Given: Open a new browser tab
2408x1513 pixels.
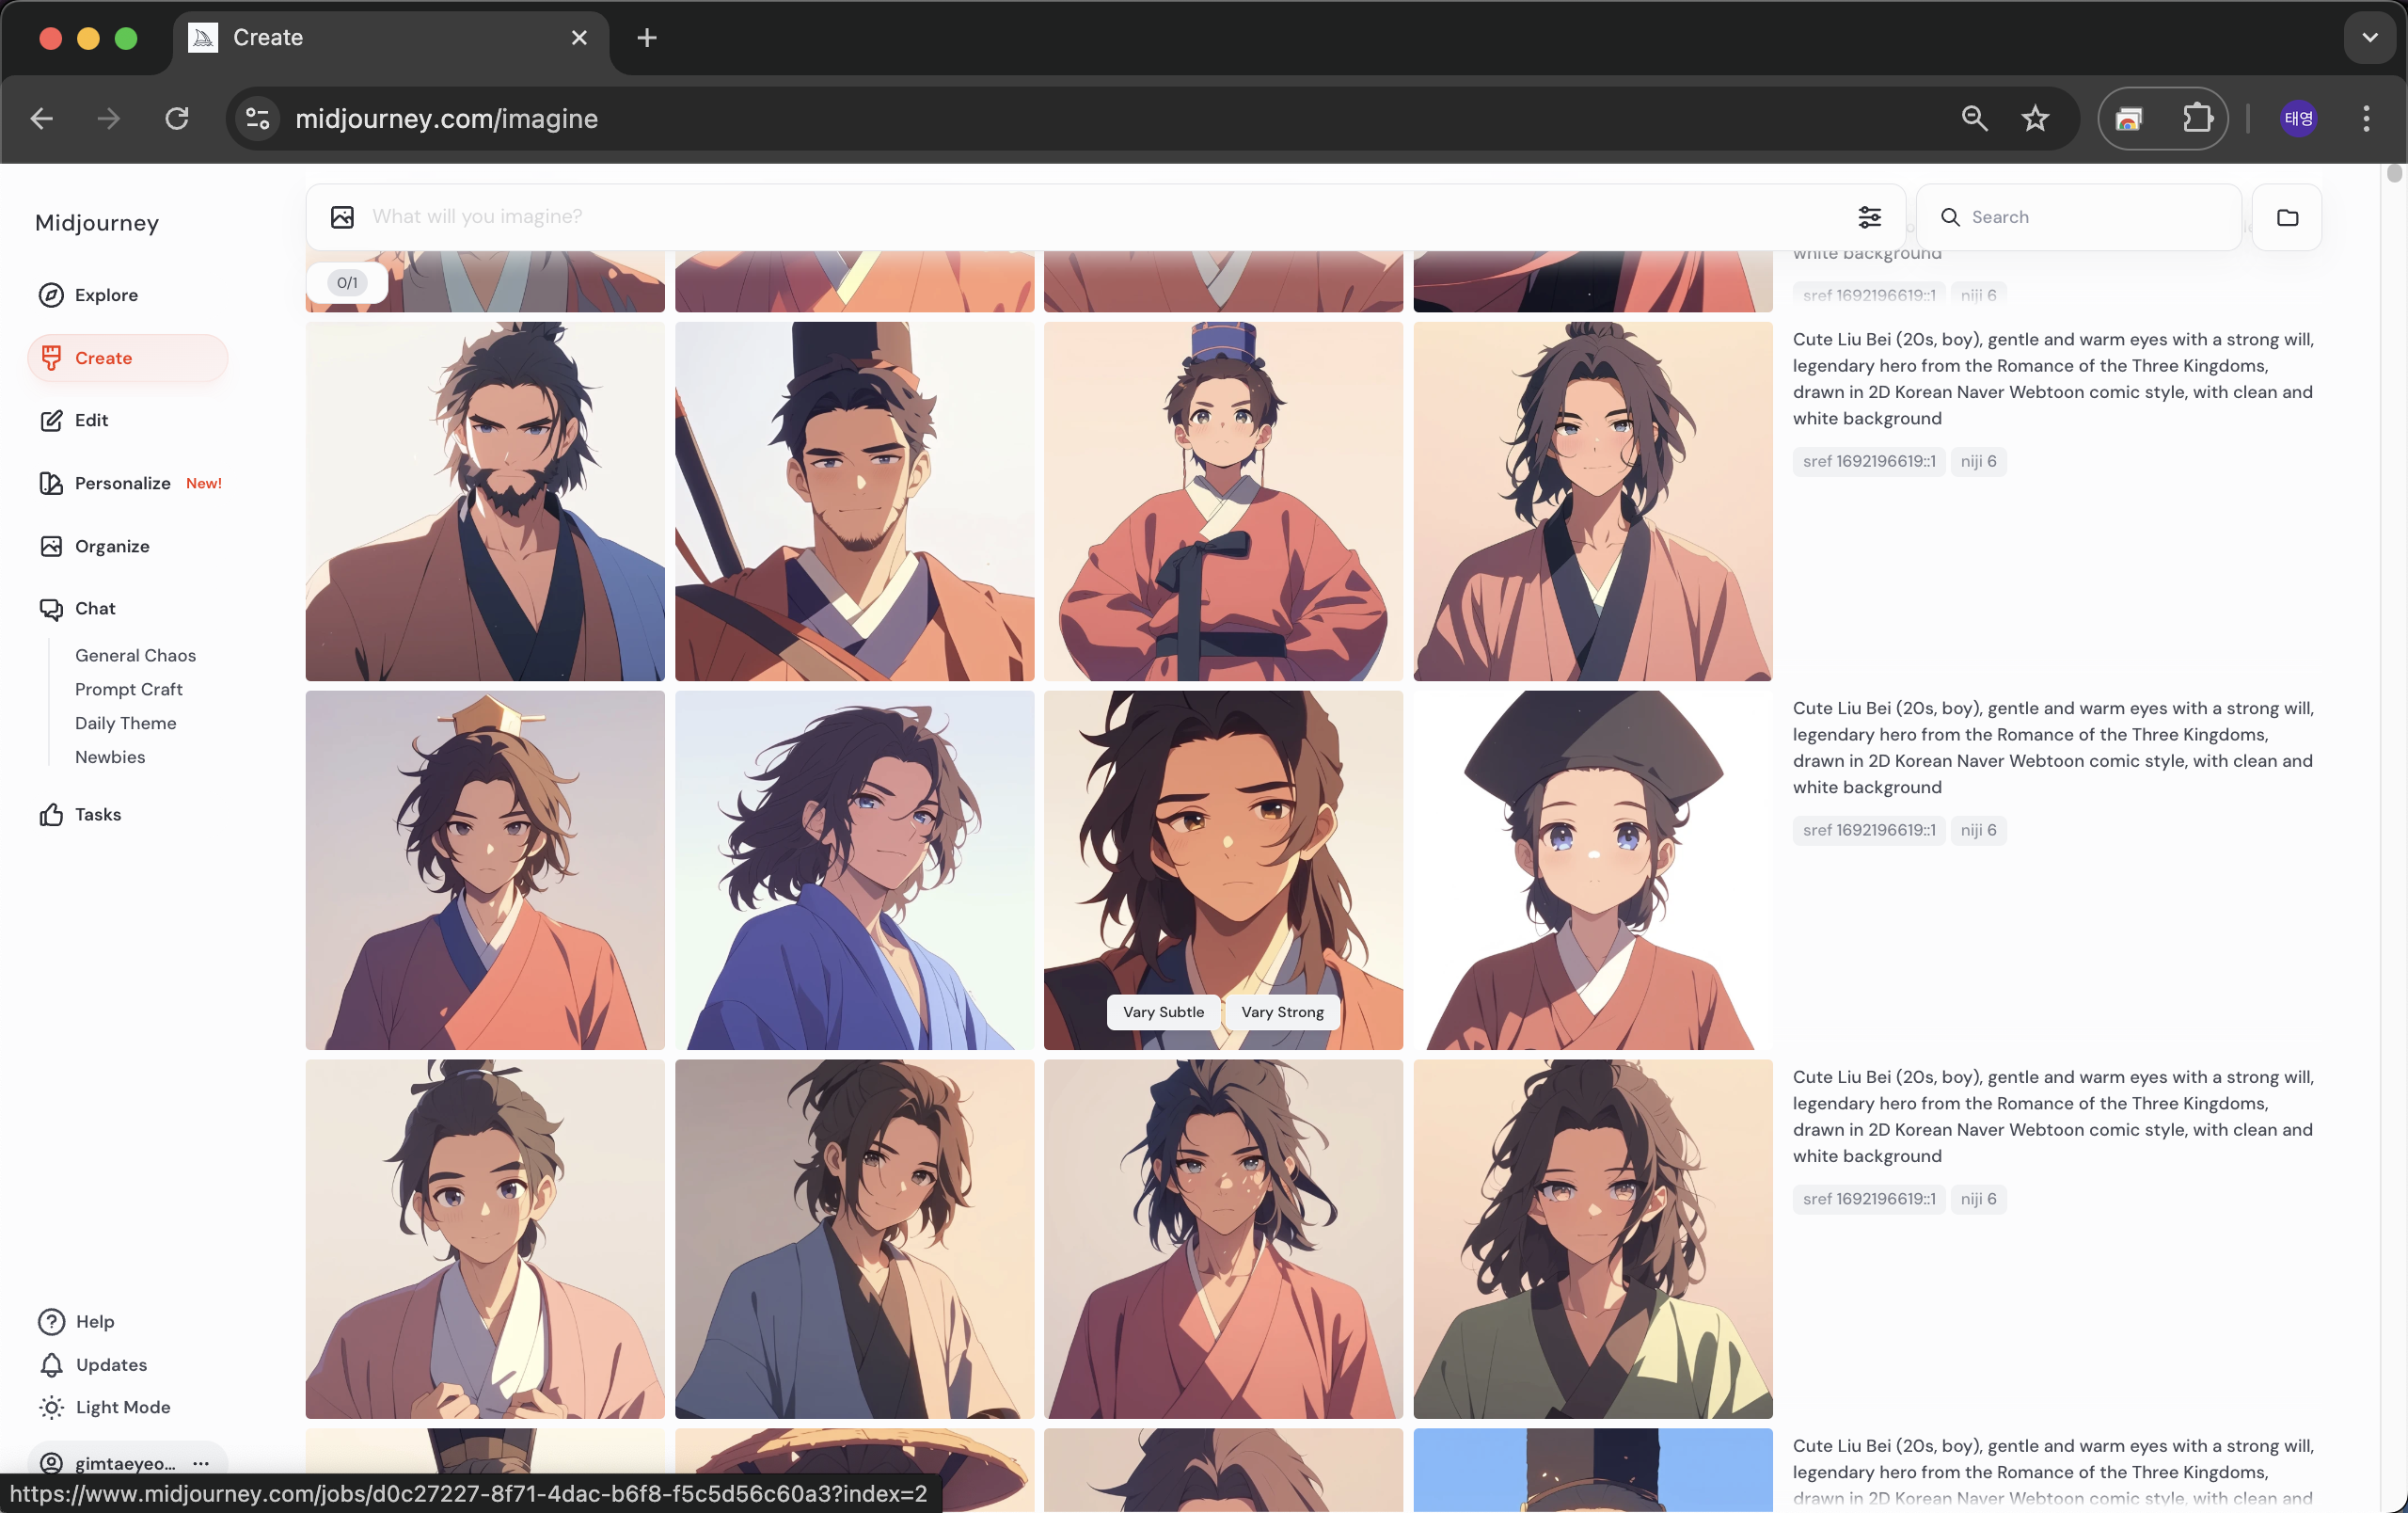Looking at the screenshot, I should (x=647, y=38).
